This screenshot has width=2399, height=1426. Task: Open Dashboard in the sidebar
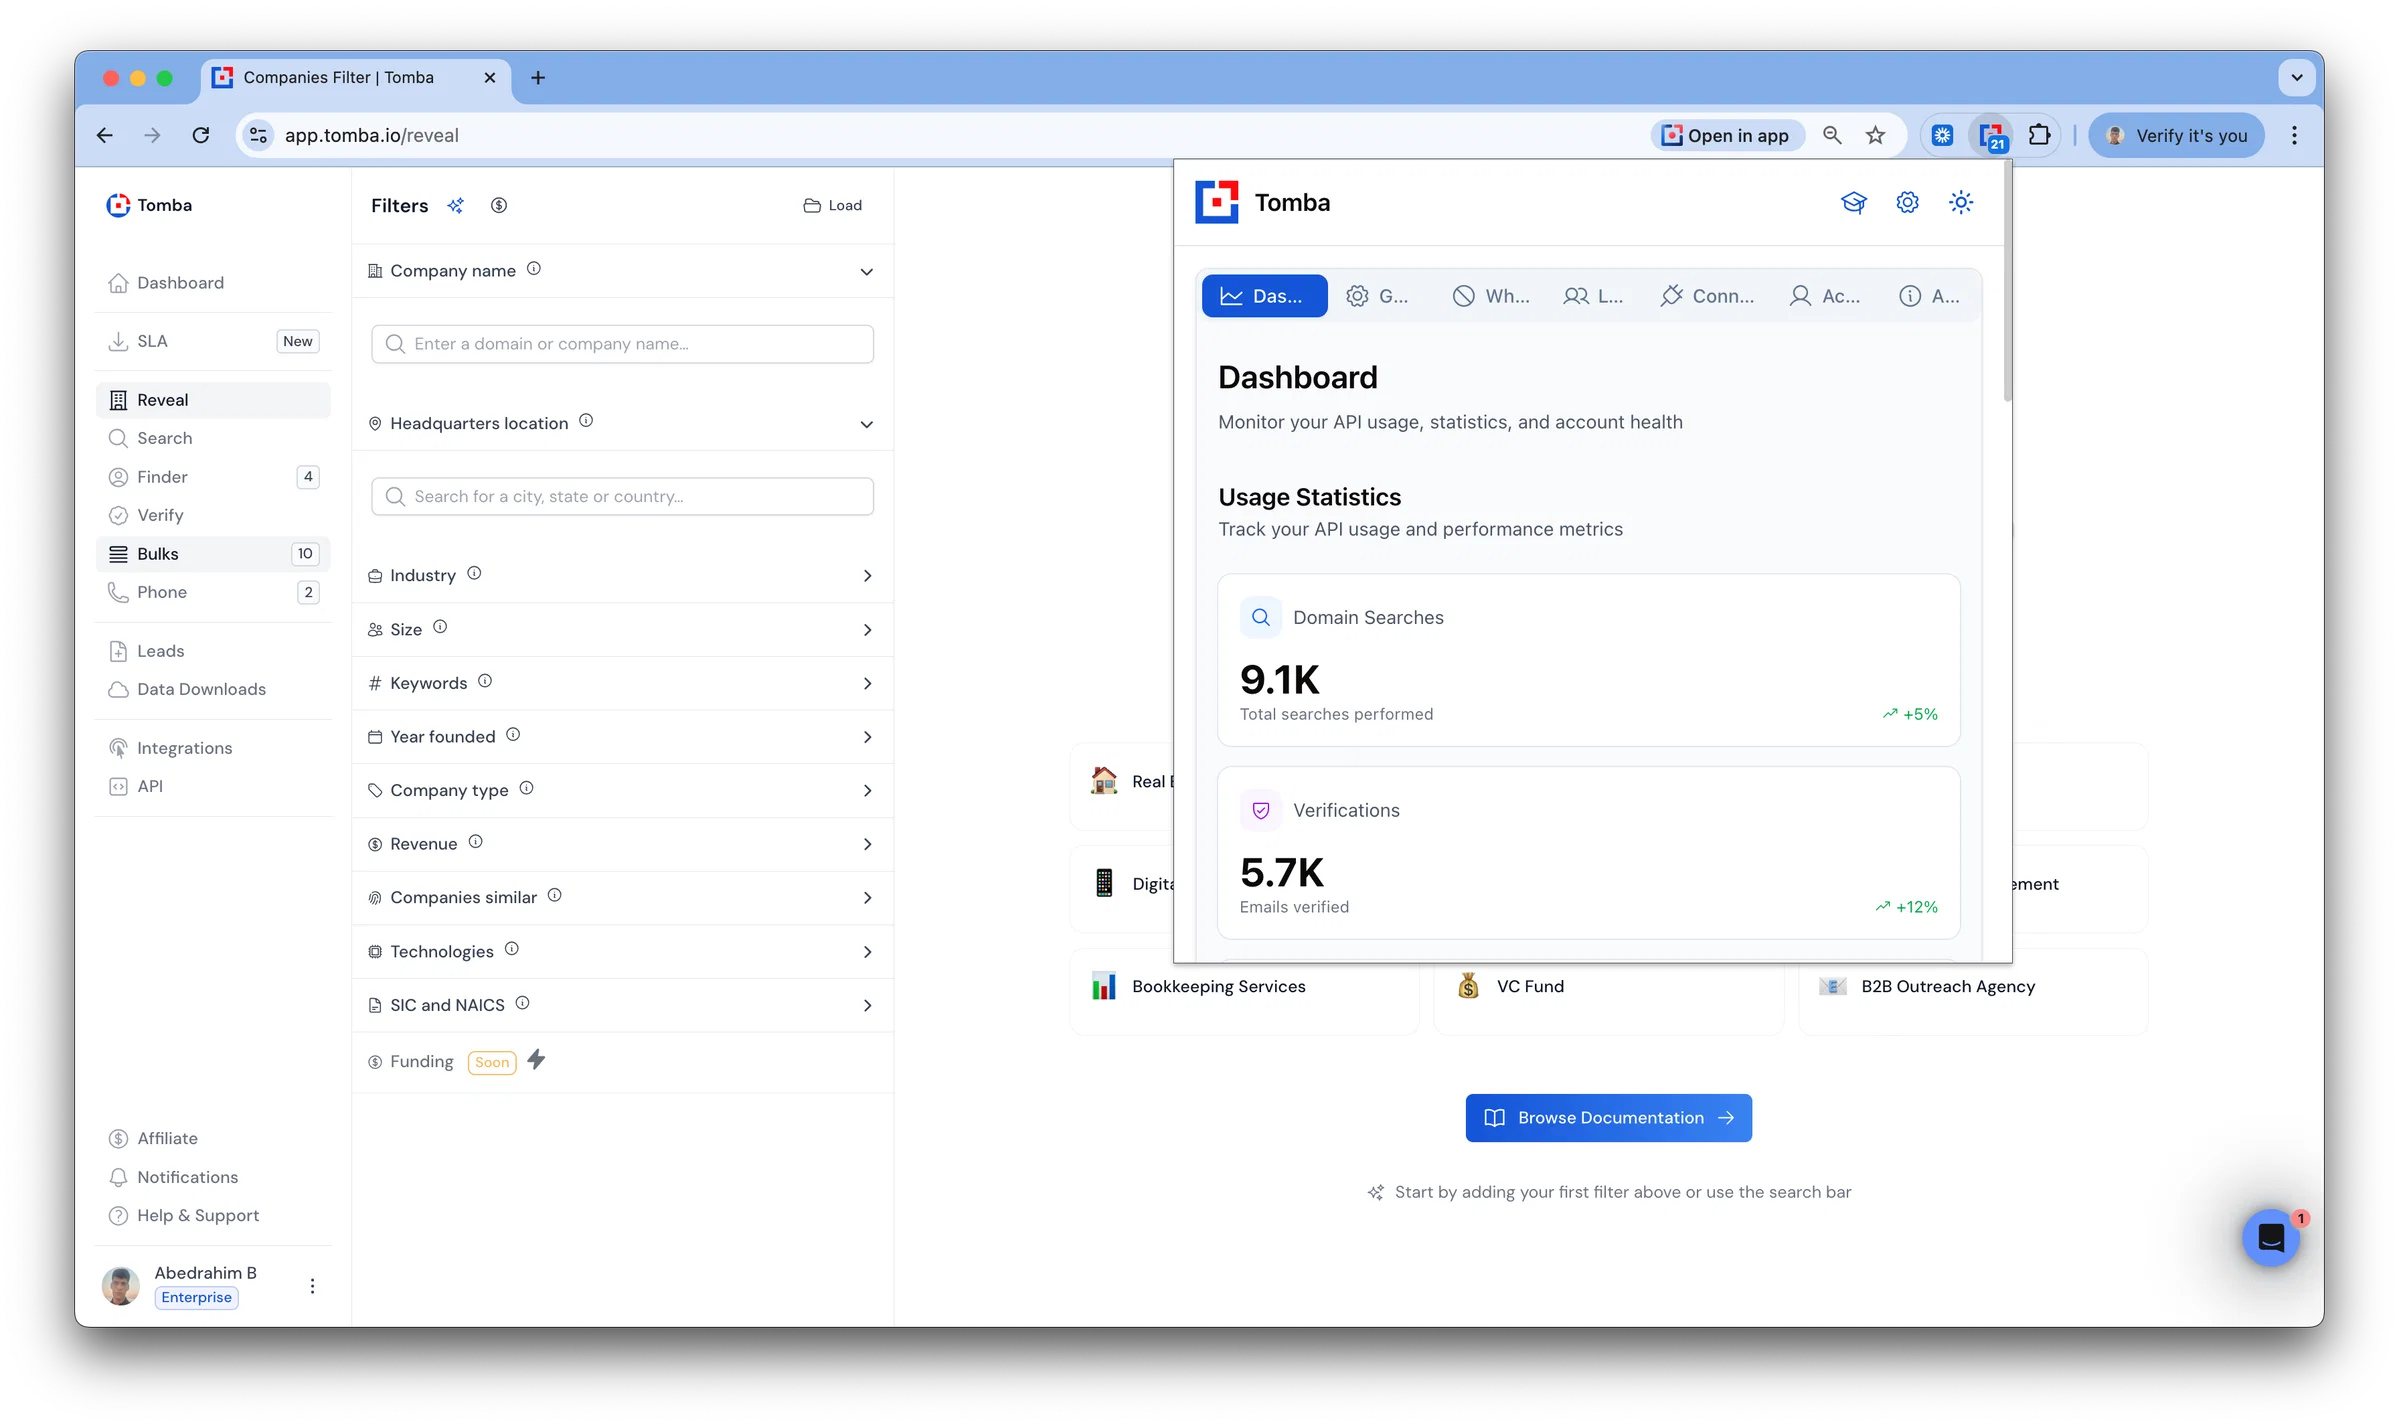pos(213,283)
